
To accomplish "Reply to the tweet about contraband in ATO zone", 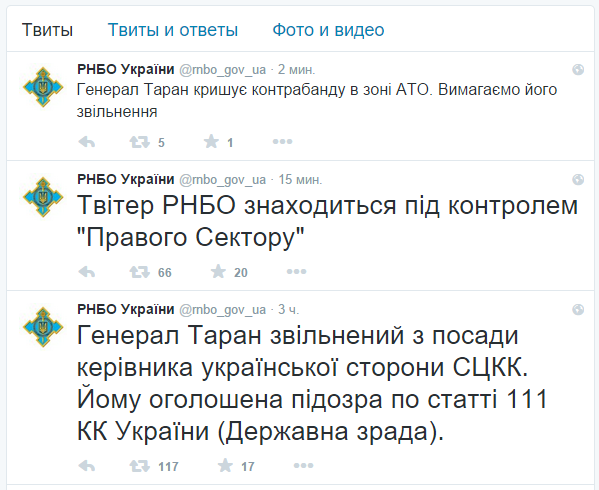I will pyautogui.click(x=87, y=142).
